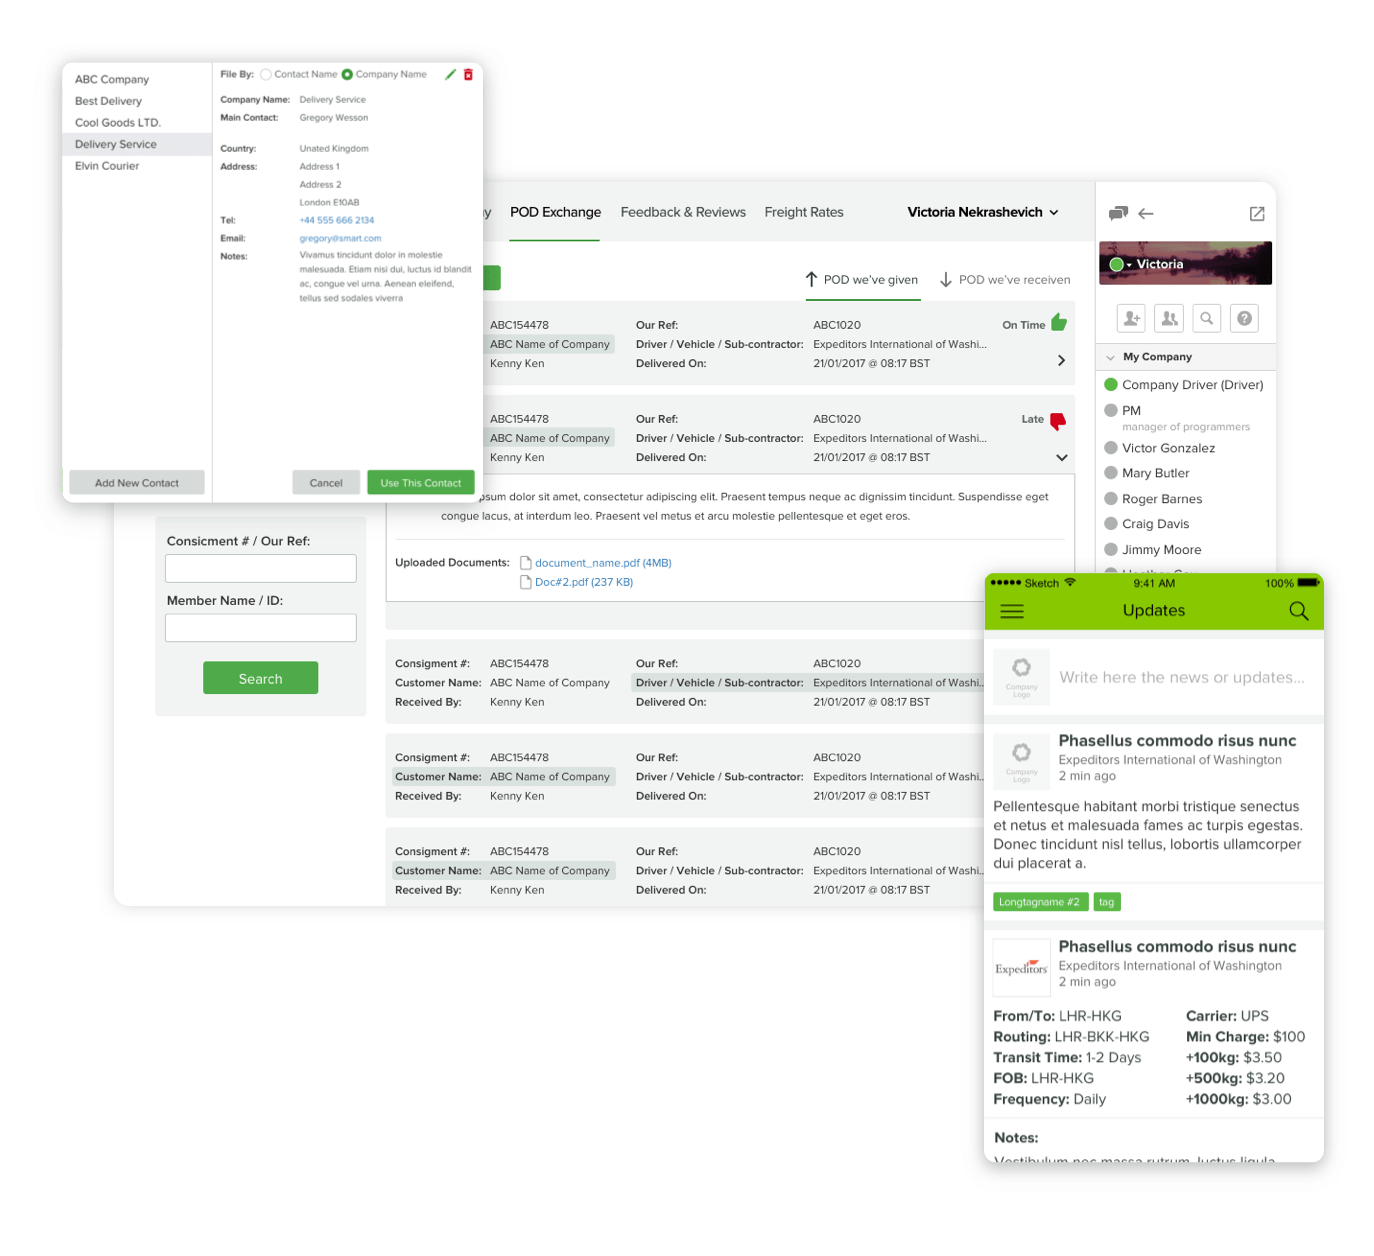Select the Company Name radio button

(347, 75)
